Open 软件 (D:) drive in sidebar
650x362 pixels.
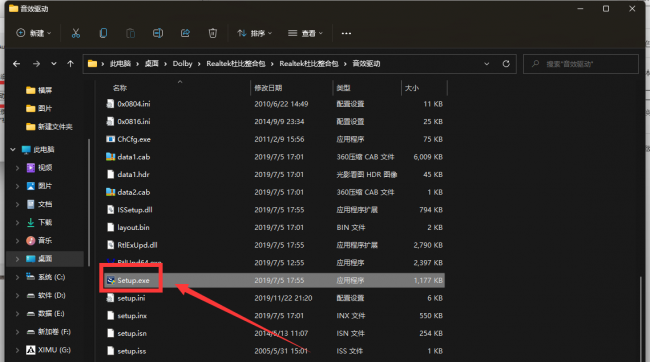(51, 295)
